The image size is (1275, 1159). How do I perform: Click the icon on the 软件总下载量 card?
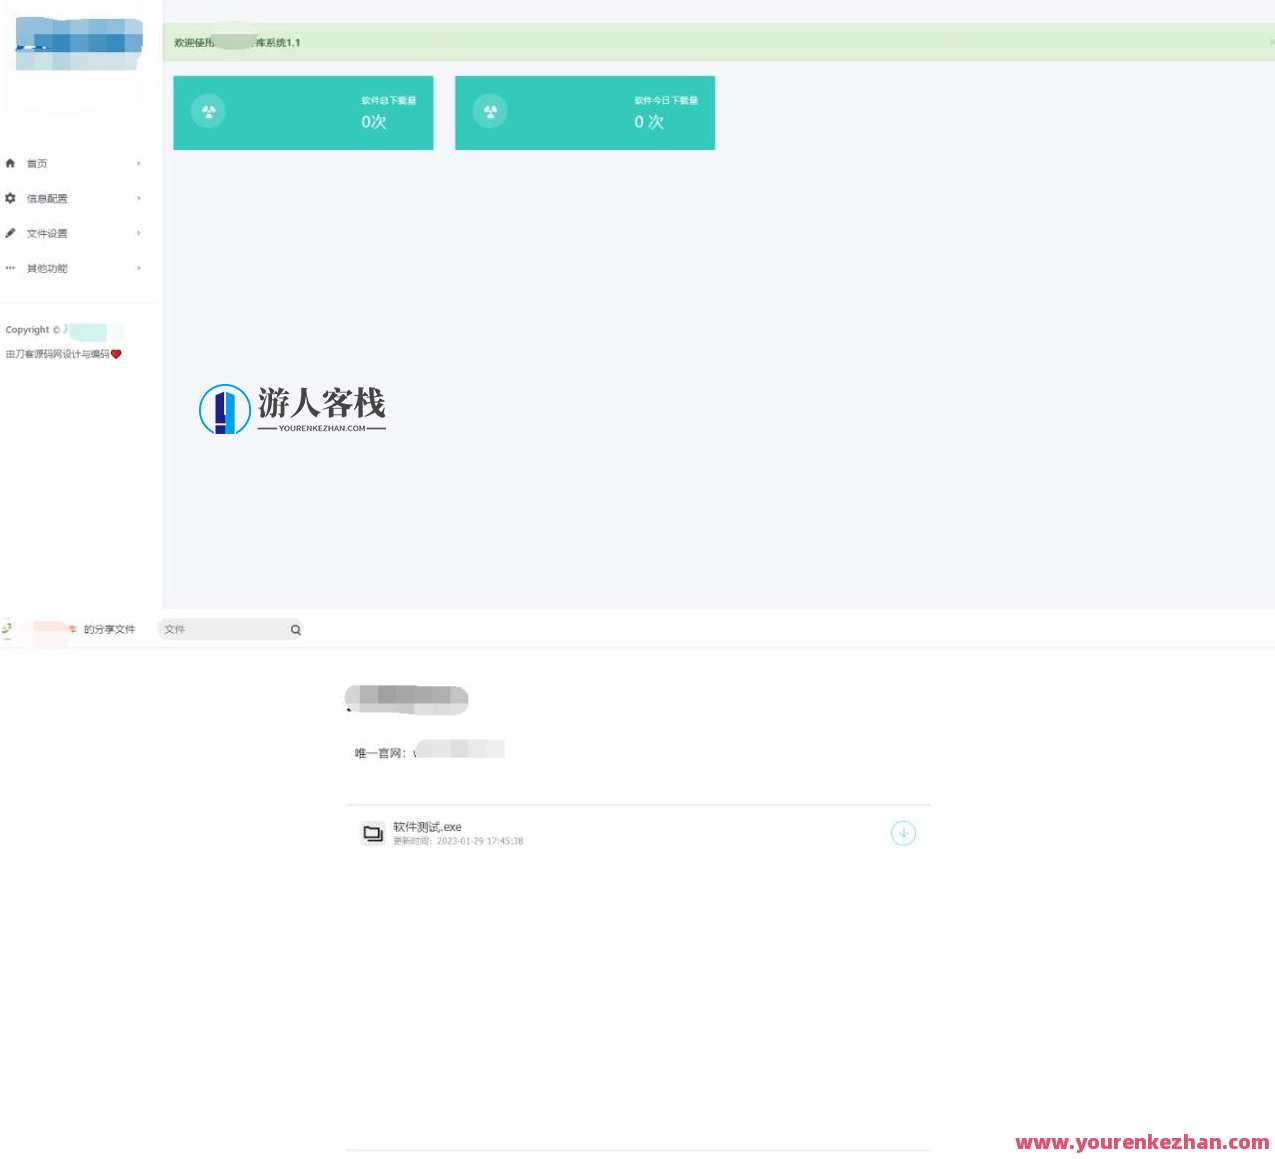coord(207,111)
